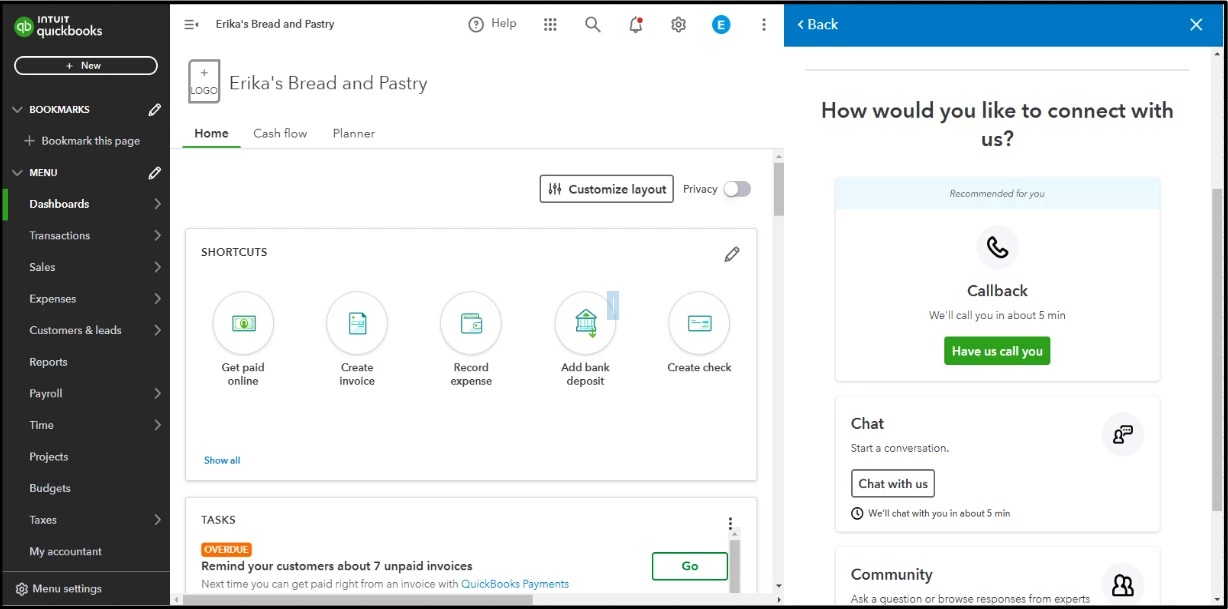1228x609 pixels.
Task: Click the QuickBooks logo in the sidebar
Action: (58, 27)
